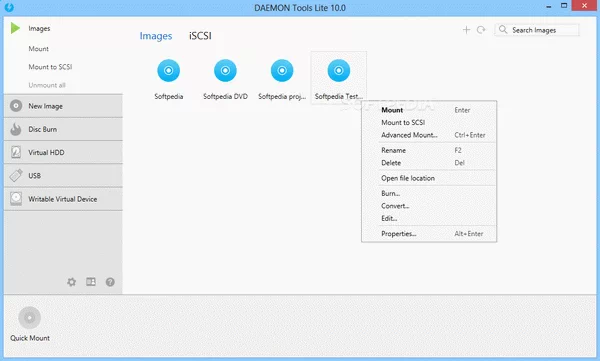
Task: Select the Disc Burn flame icon
Action: (x=16, y=129)
